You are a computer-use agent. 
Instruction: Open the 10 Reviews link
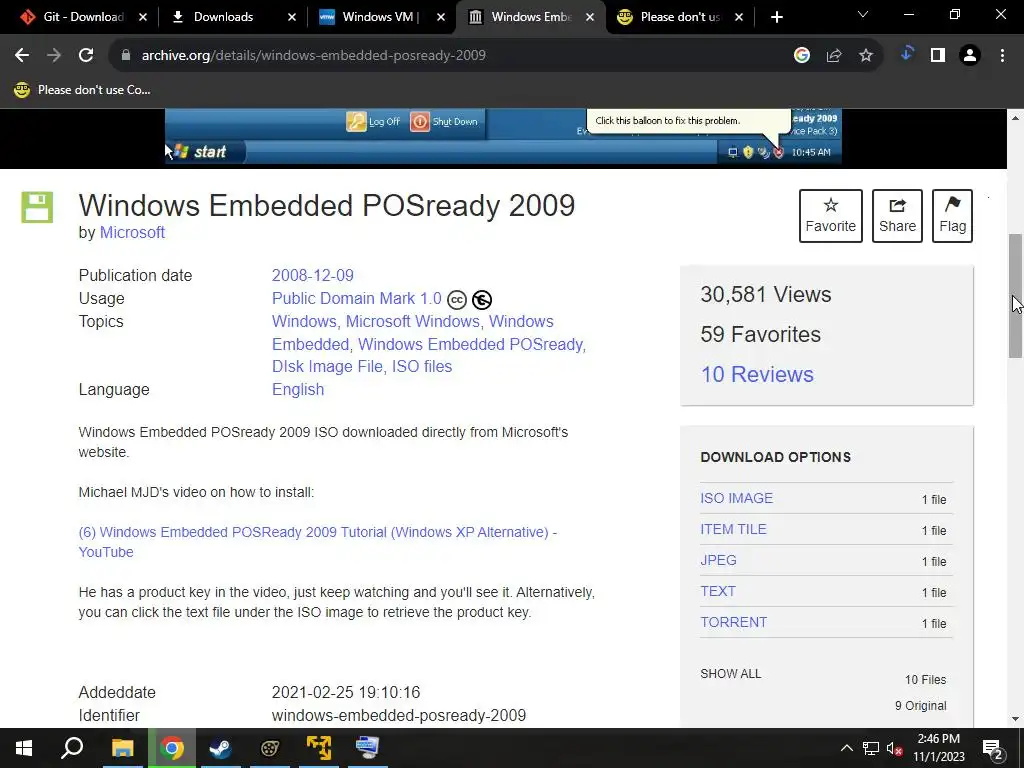pyautogui.click(x=757, y=374)
